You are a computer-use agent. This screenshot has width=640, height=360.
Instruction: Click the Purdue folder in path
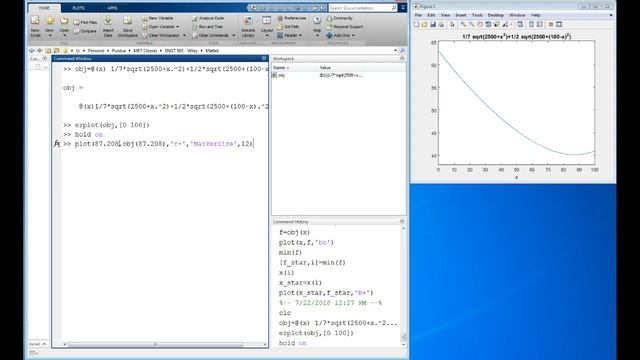[119, 51]
